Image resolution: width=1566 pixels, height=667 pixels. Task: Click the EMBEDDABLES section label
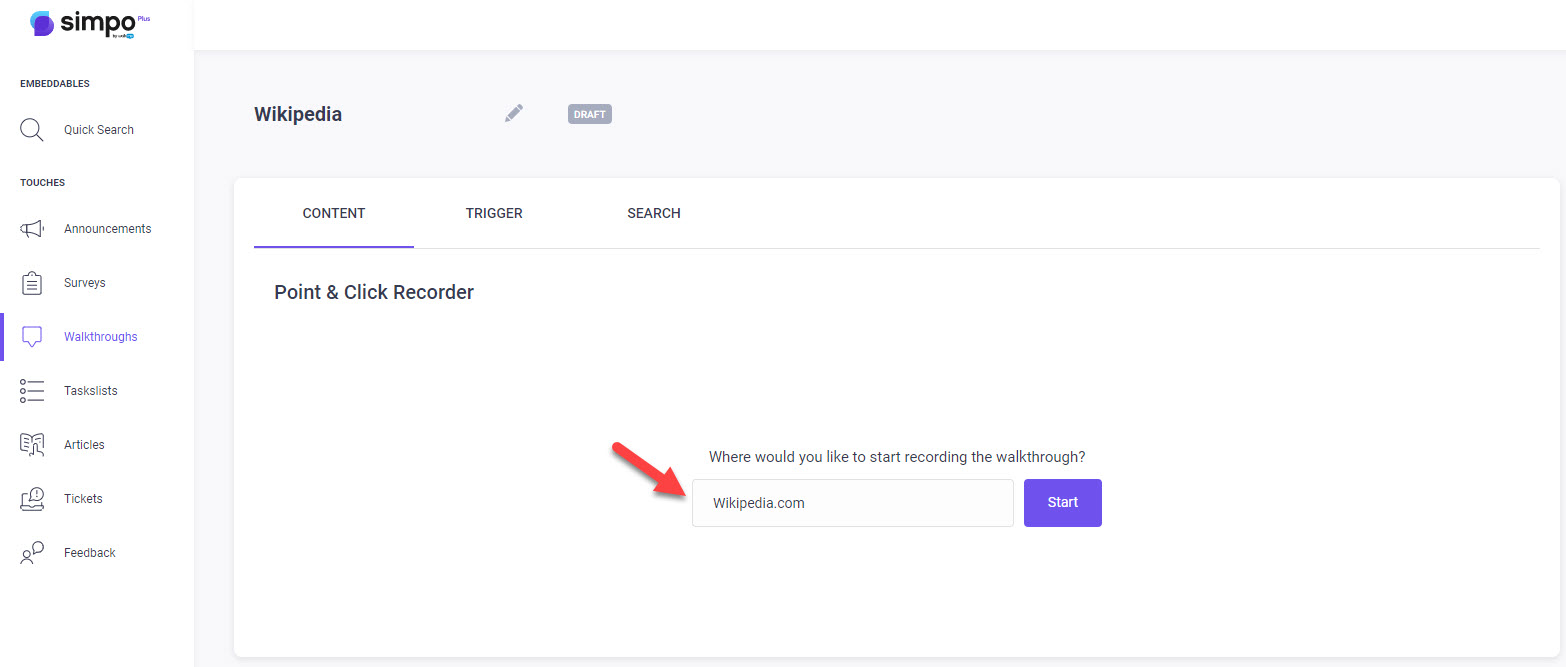[55, 84]
